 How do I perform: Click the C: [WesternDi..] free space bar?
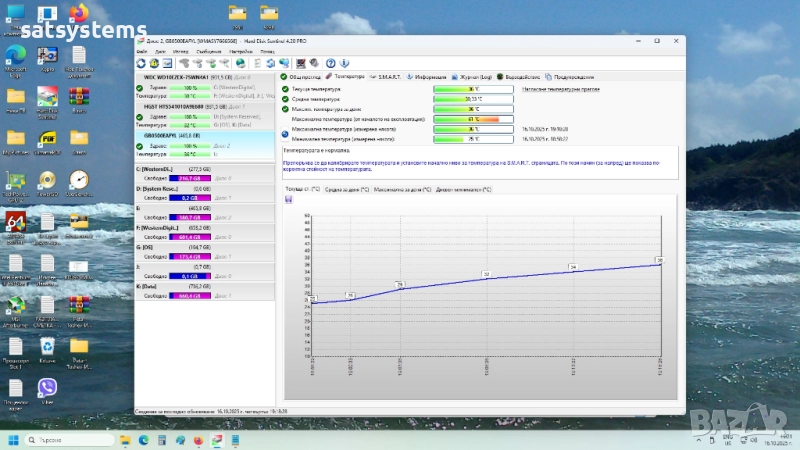190,178
